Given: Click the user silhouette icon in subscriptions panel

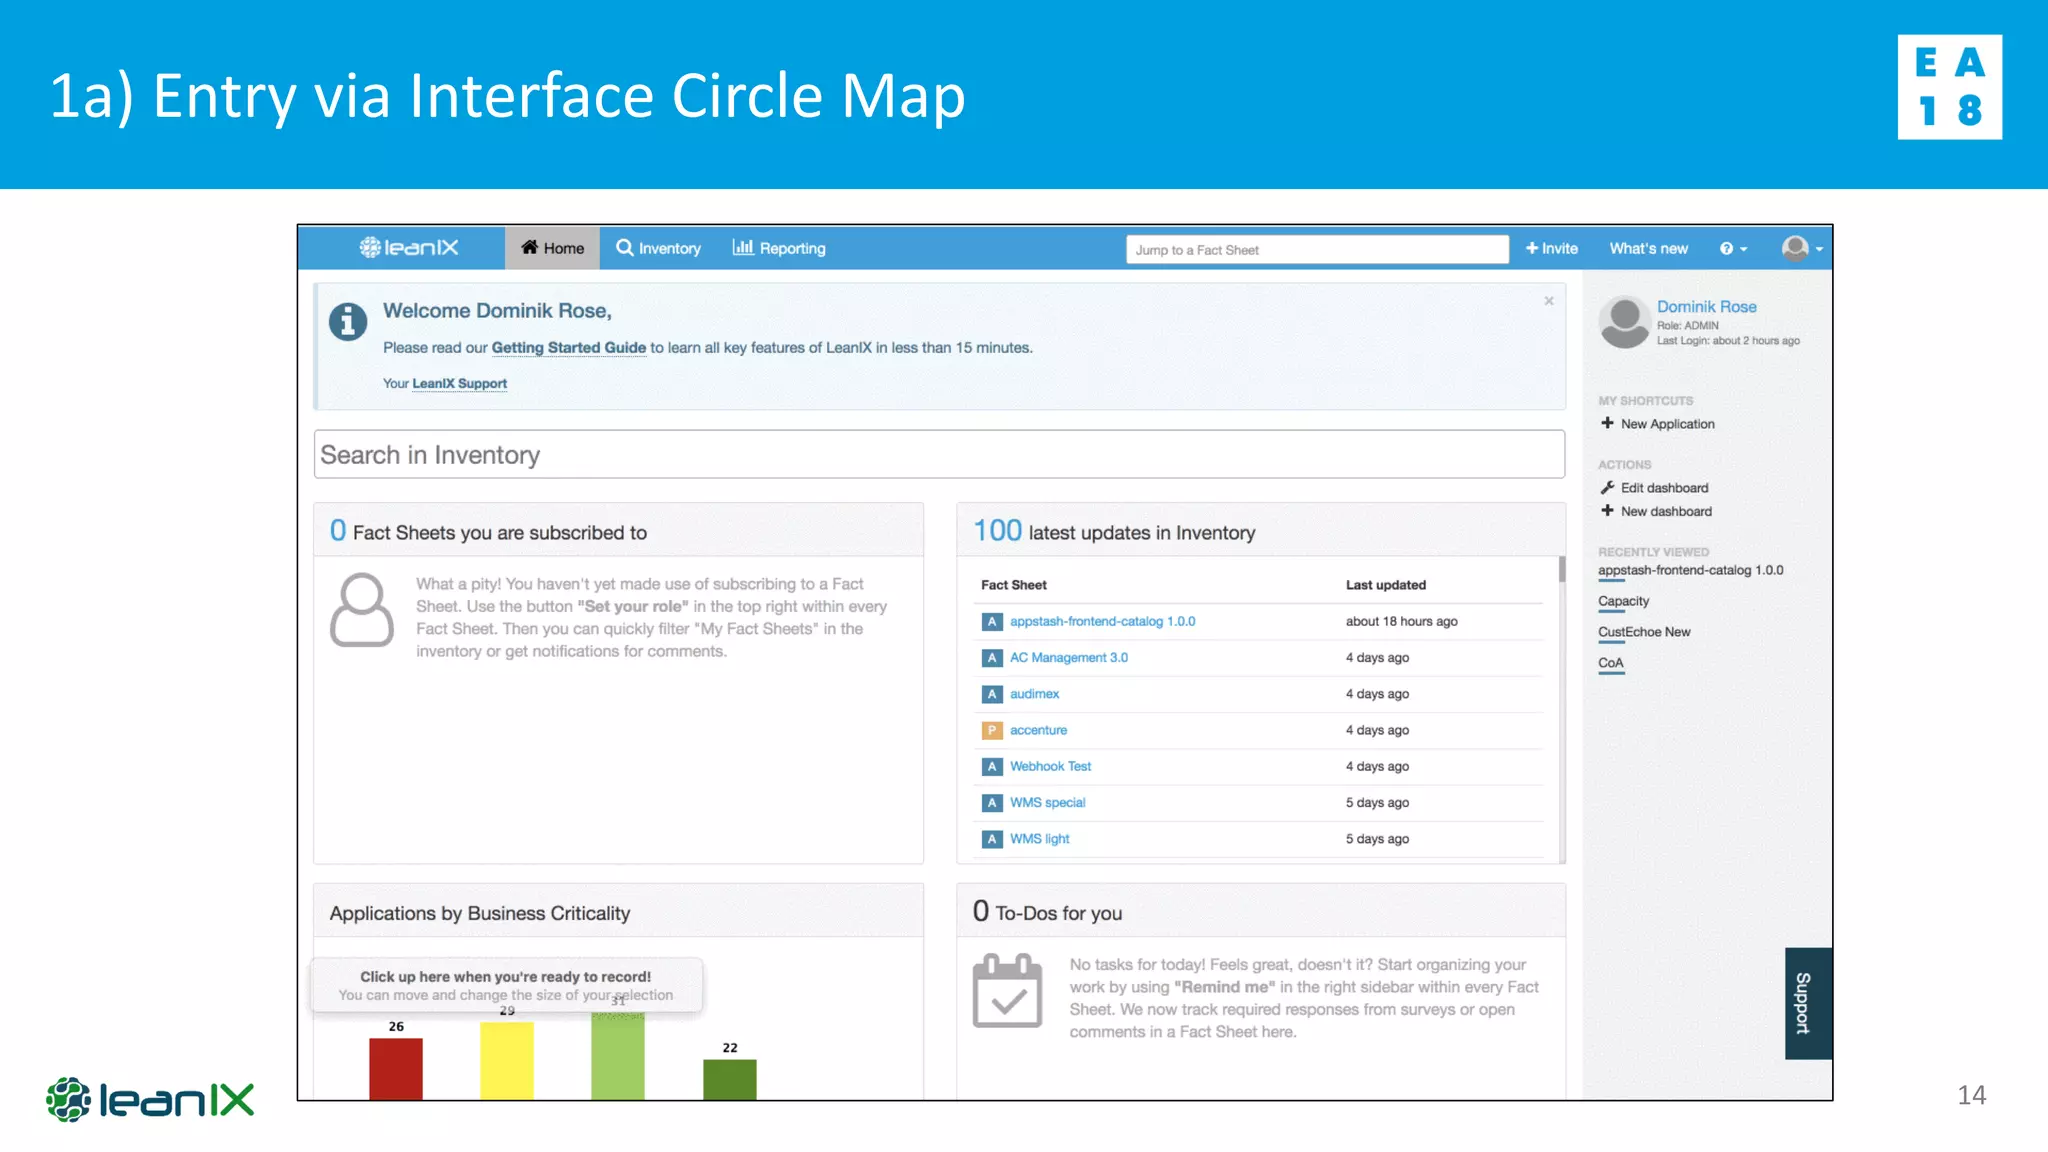Looking at the screenshot, I should [361, 609].
